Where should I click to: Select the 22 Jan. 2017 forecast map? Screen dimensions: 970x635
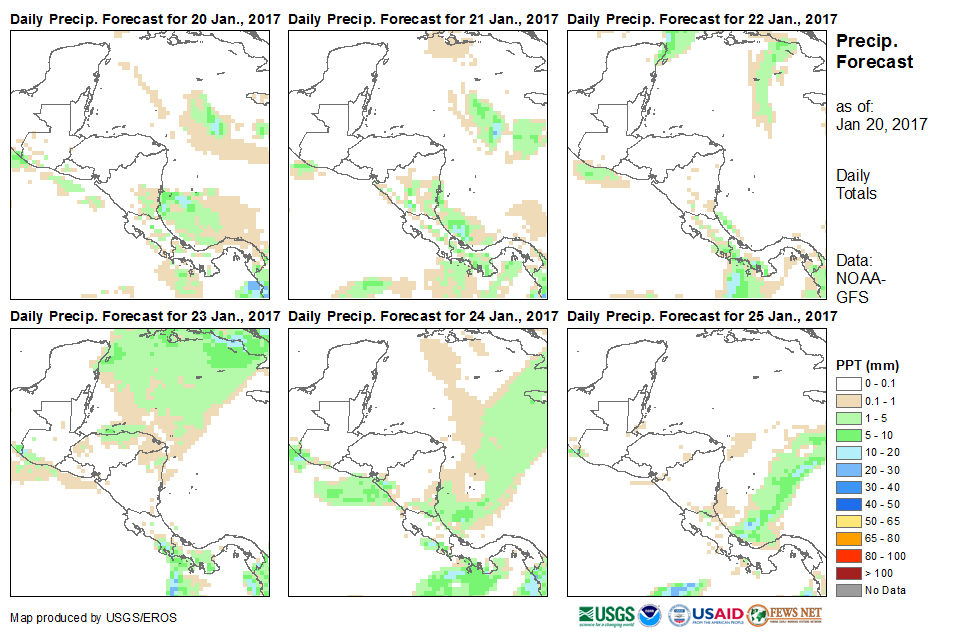pos(696,164)
